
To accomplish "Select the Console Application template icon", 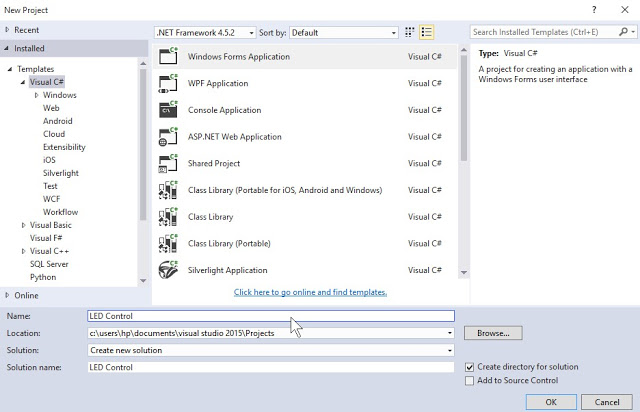I will coord(168,110).
